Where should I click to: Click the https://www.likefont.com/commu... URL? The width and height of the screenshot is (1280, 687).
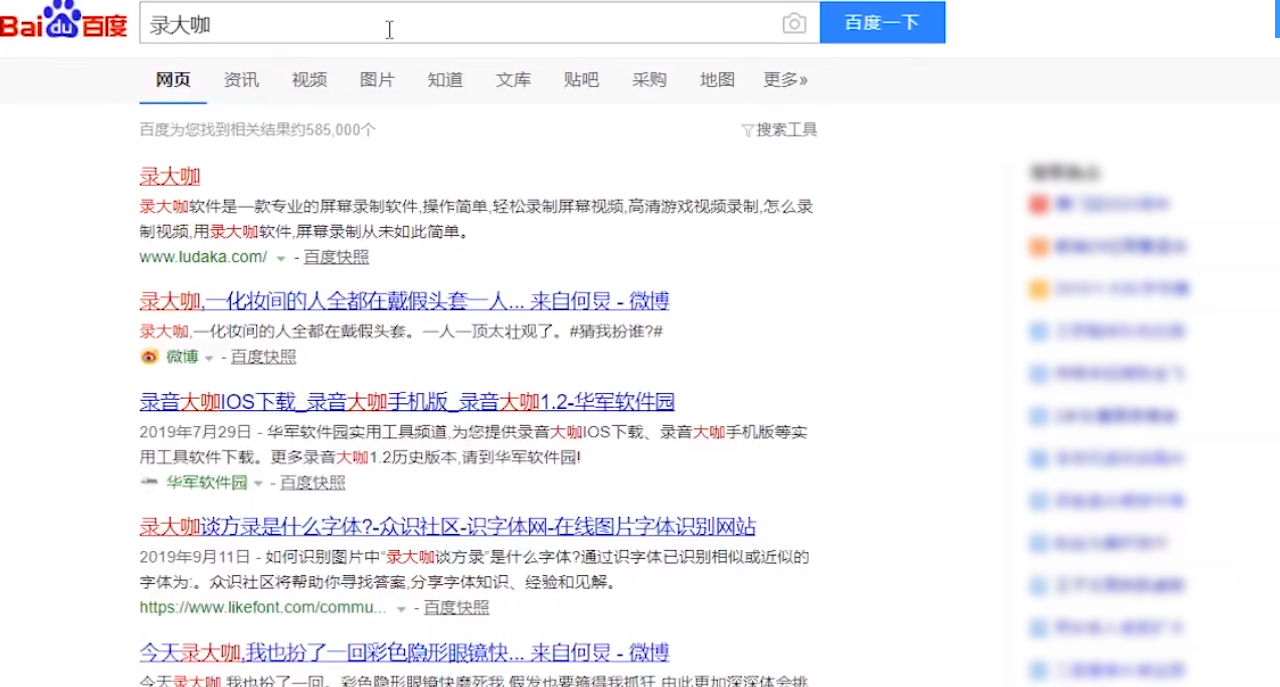pos(263,608)
